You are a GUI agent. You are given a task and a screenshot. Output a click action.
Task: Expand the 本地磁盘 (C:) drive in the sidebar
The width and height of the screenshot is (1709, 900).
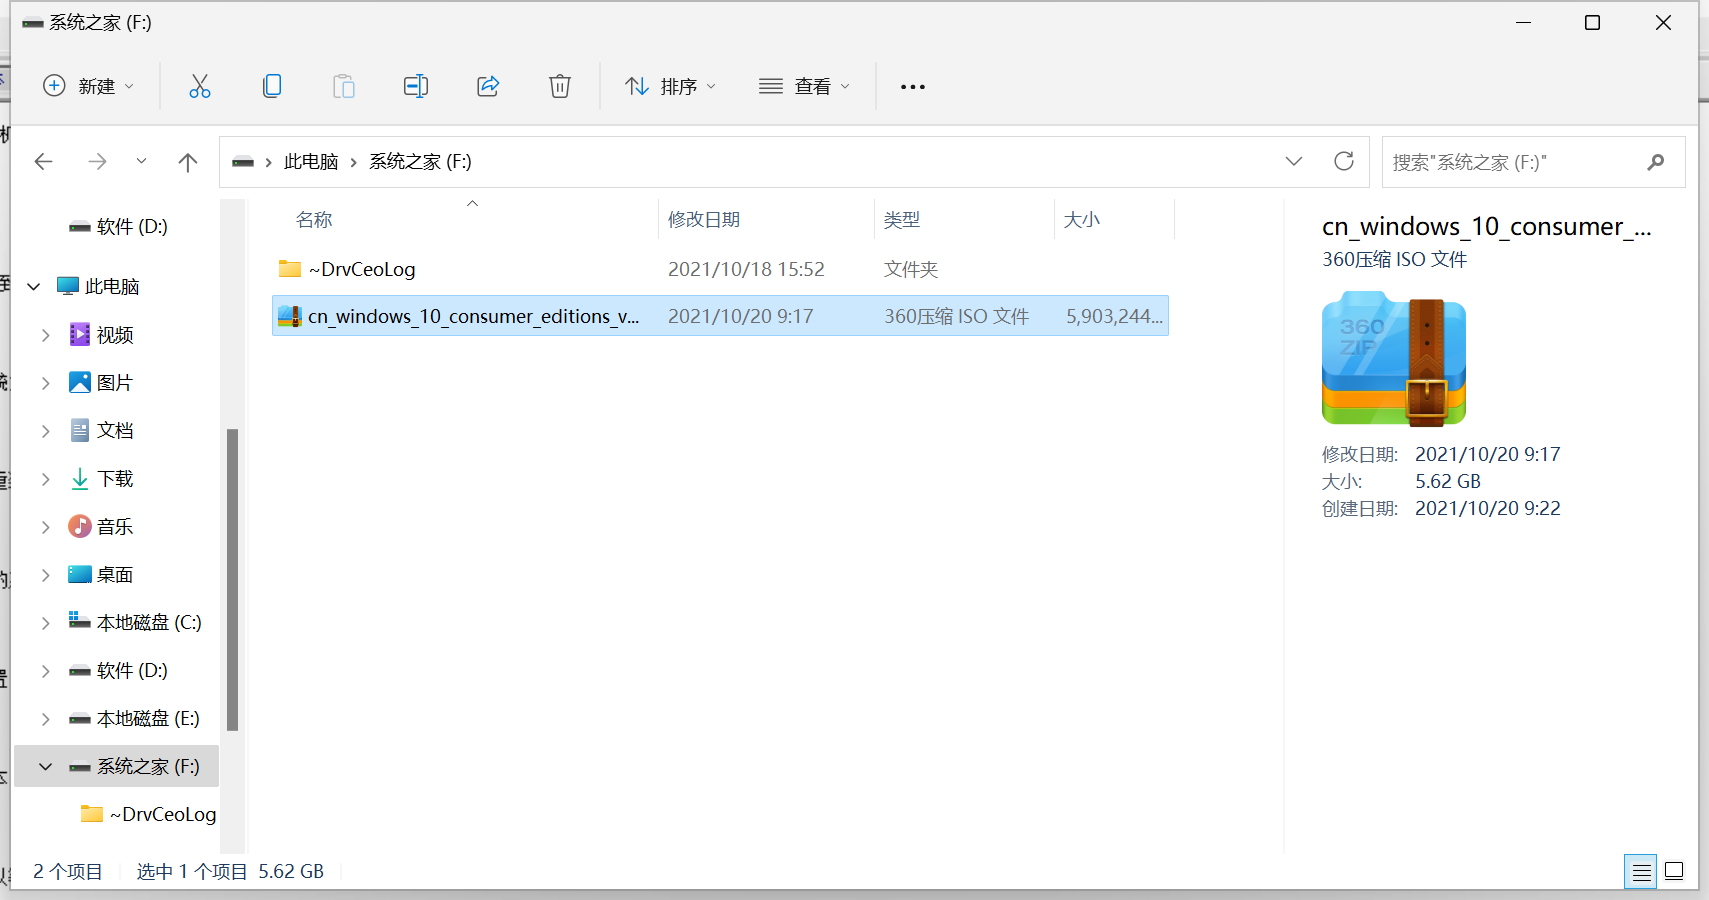click(x=44, y=622)
